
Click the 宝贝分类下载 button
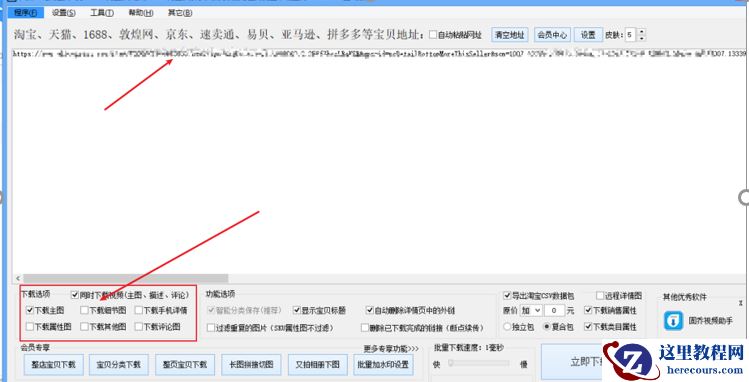tap(118, 365)
